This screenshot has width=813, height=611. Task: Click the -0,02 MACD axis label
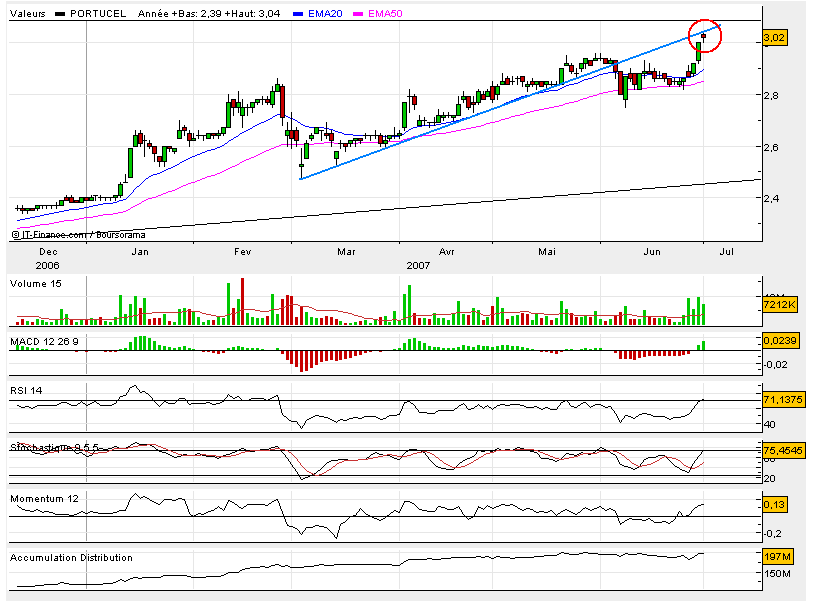[776, 365]
